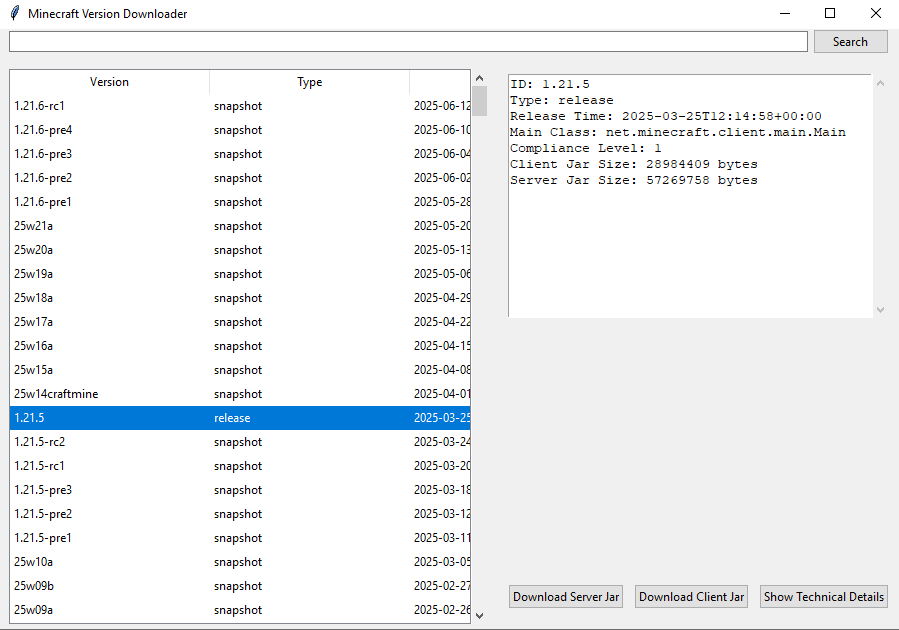This screenshot has width=899, height=630.
Task: Select version 1.21.5-pre3 row
Action: click(240, 490)
